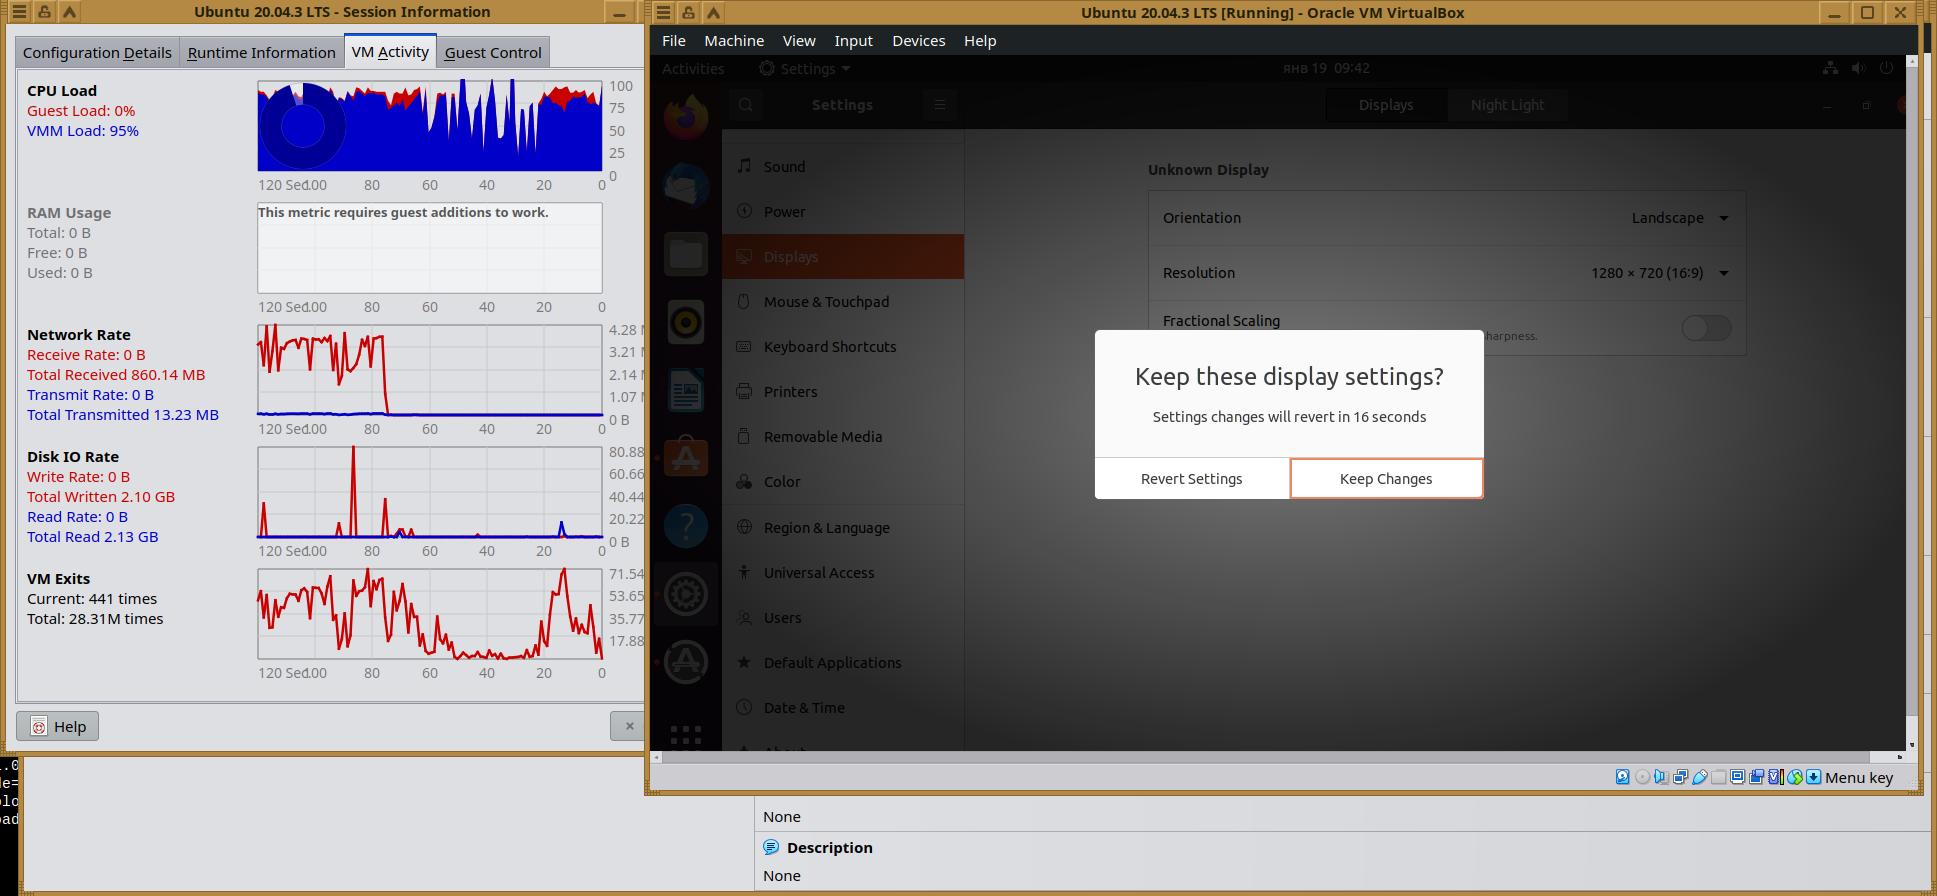Select the VM Activity tab
The image size is (1937, 896).
390,52
